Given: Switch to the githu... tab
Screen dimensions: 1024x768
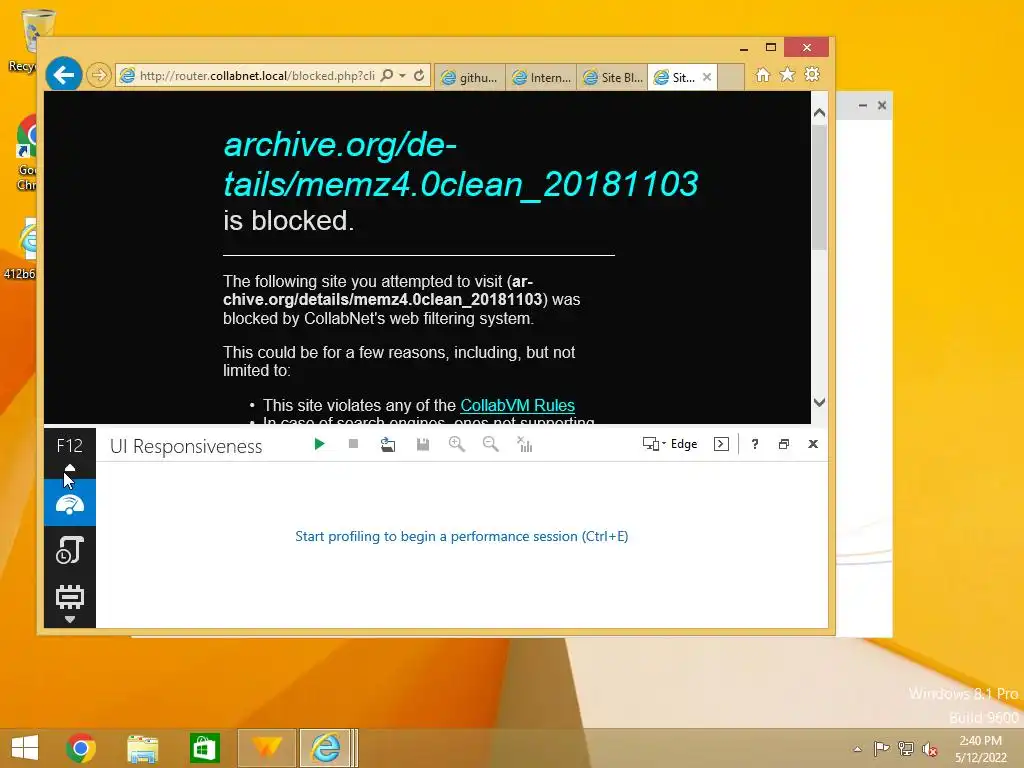Looking at the screenshot, I should [470, 77].
